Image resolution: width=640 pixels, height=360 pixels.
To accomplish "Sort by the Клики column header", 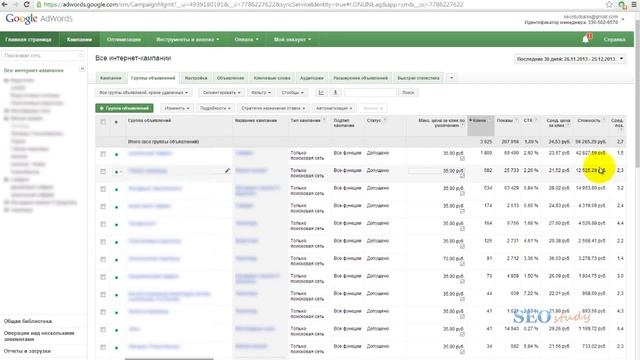I will point(480,125).
